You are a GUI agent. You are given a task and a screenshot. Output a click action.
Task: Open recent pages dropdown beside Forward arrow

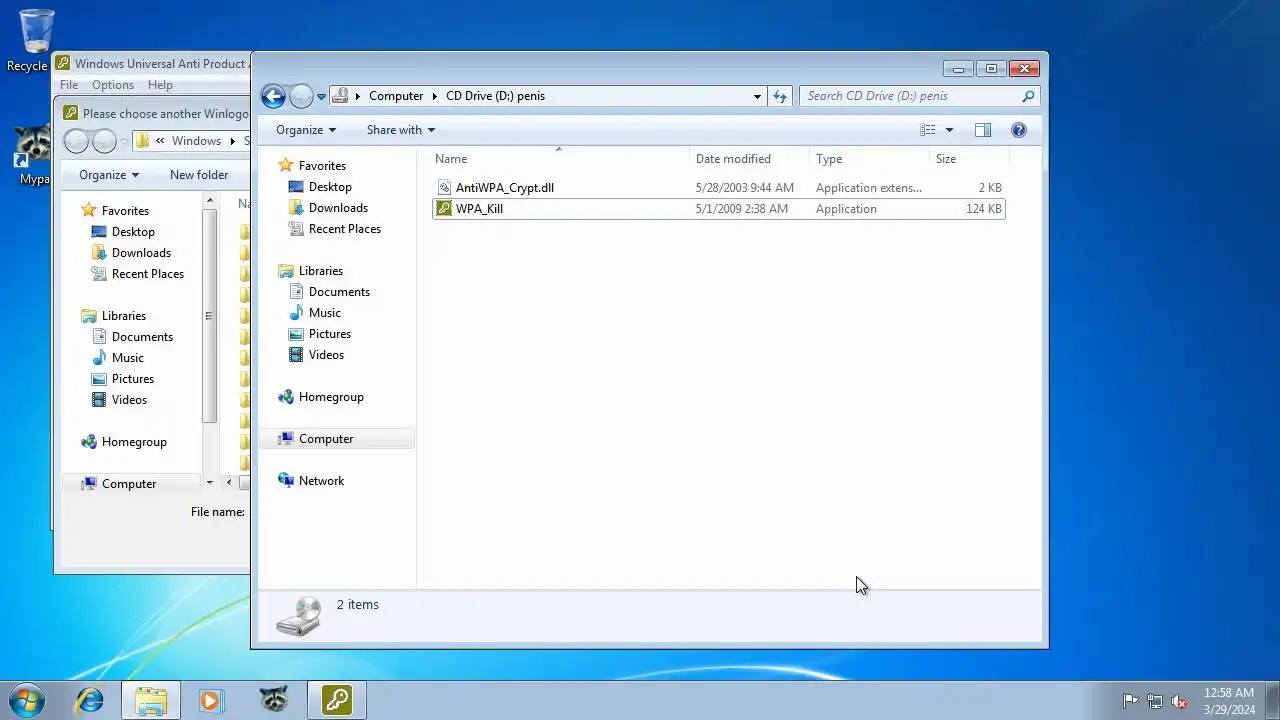[321, 97]
